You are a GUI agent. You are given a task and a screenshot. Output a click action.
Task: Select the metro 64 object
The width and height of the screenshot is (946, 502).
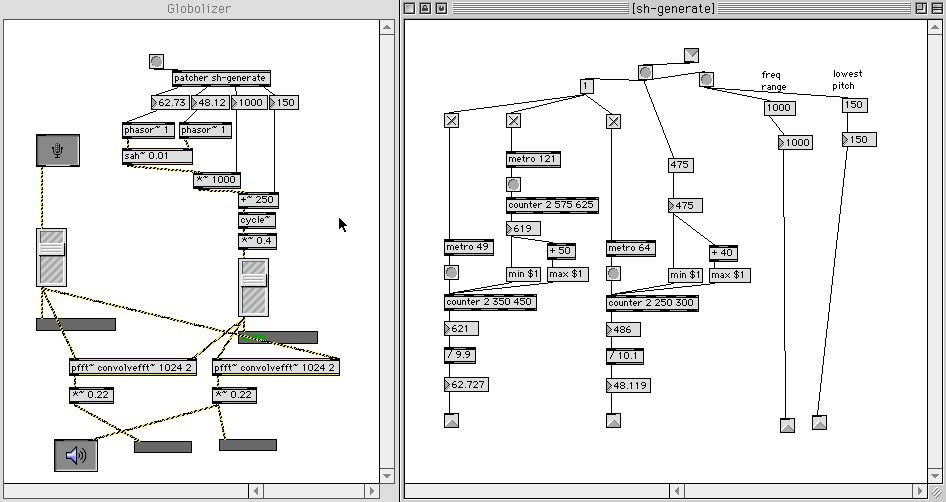[x=630, y=248]
